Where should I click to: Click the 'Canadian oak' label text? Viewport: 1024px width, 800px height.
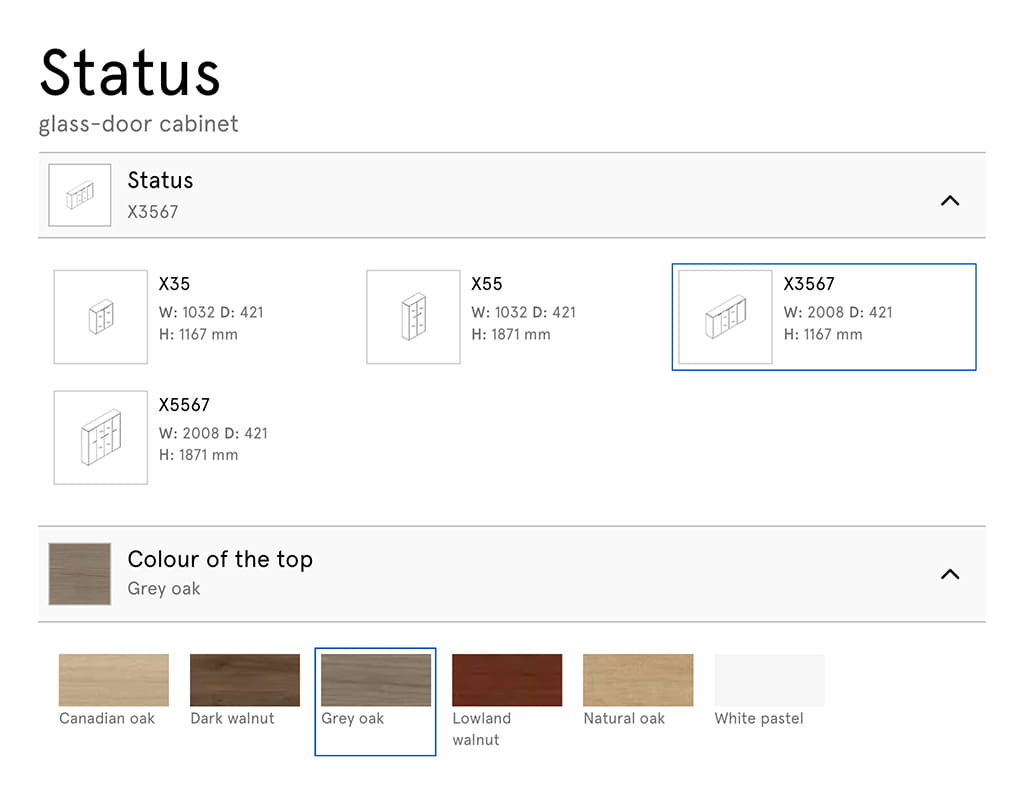[107, 718]
